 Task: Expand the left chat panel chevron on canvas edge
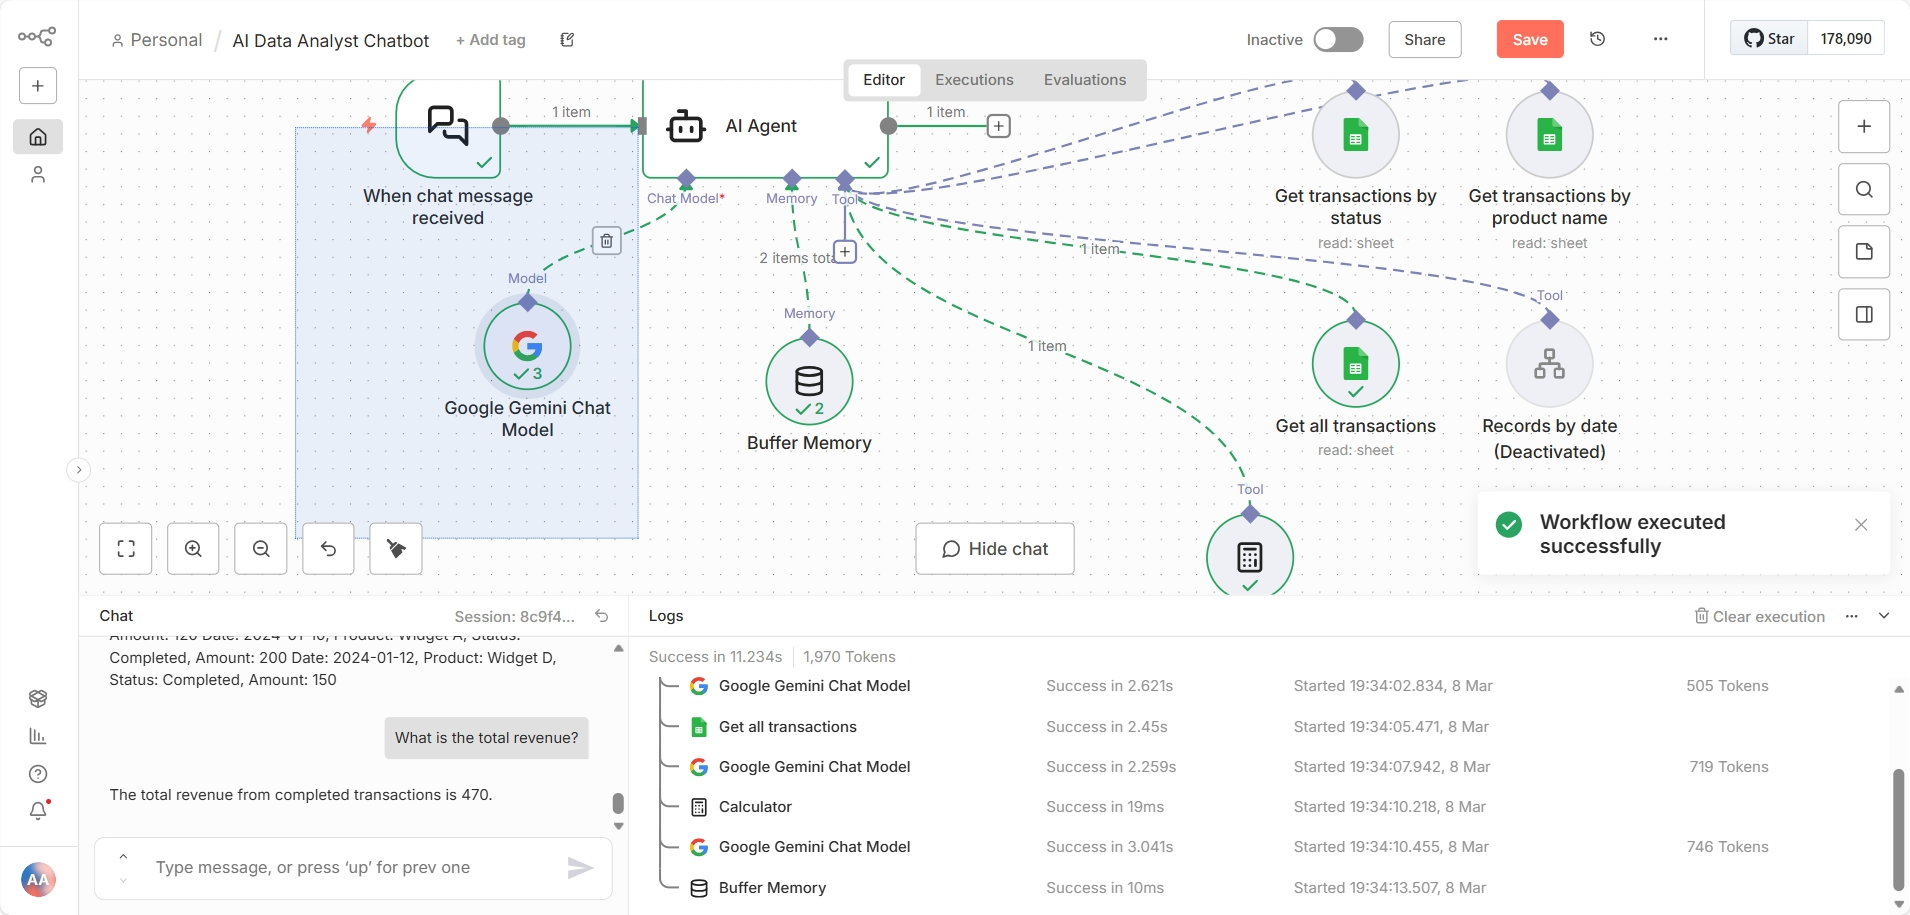pos(79,469)
